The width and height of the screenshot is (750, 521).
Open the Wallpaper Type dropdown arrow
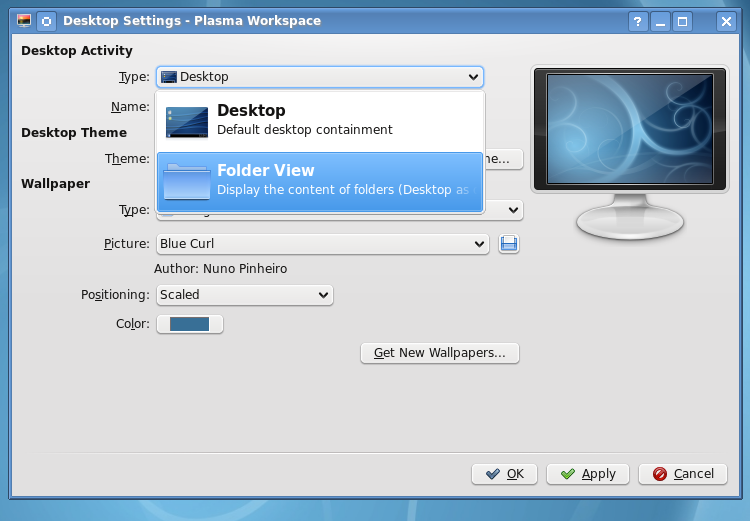coord(513,210)
